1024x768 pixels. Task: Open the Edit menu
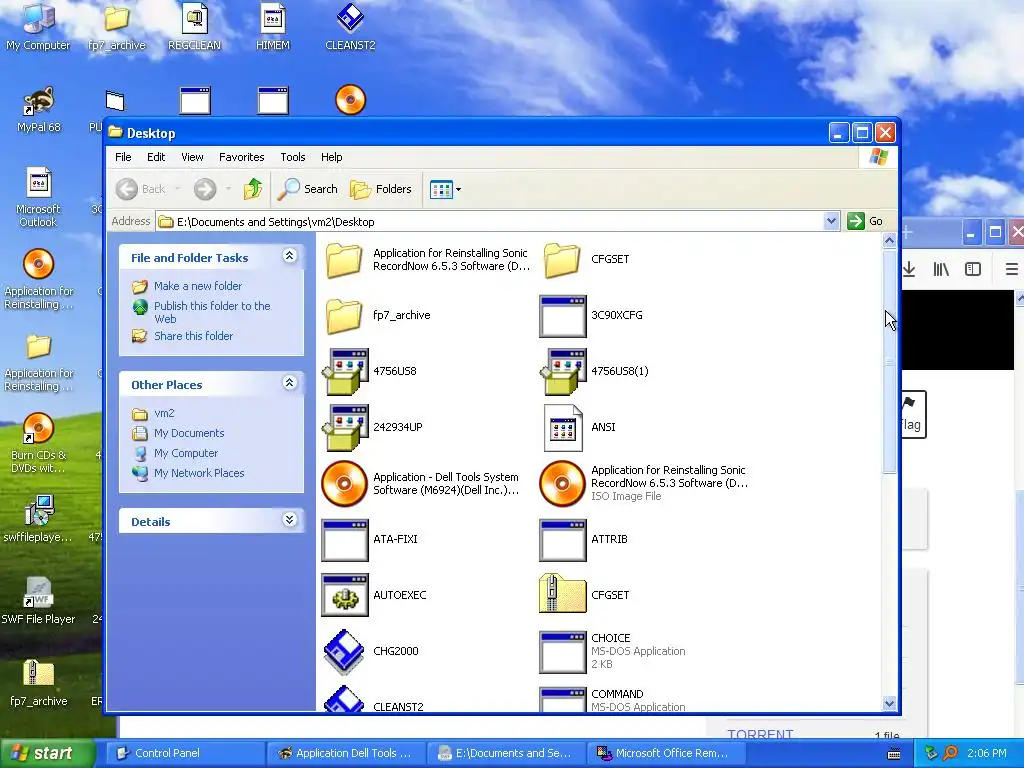coord(155,157)
